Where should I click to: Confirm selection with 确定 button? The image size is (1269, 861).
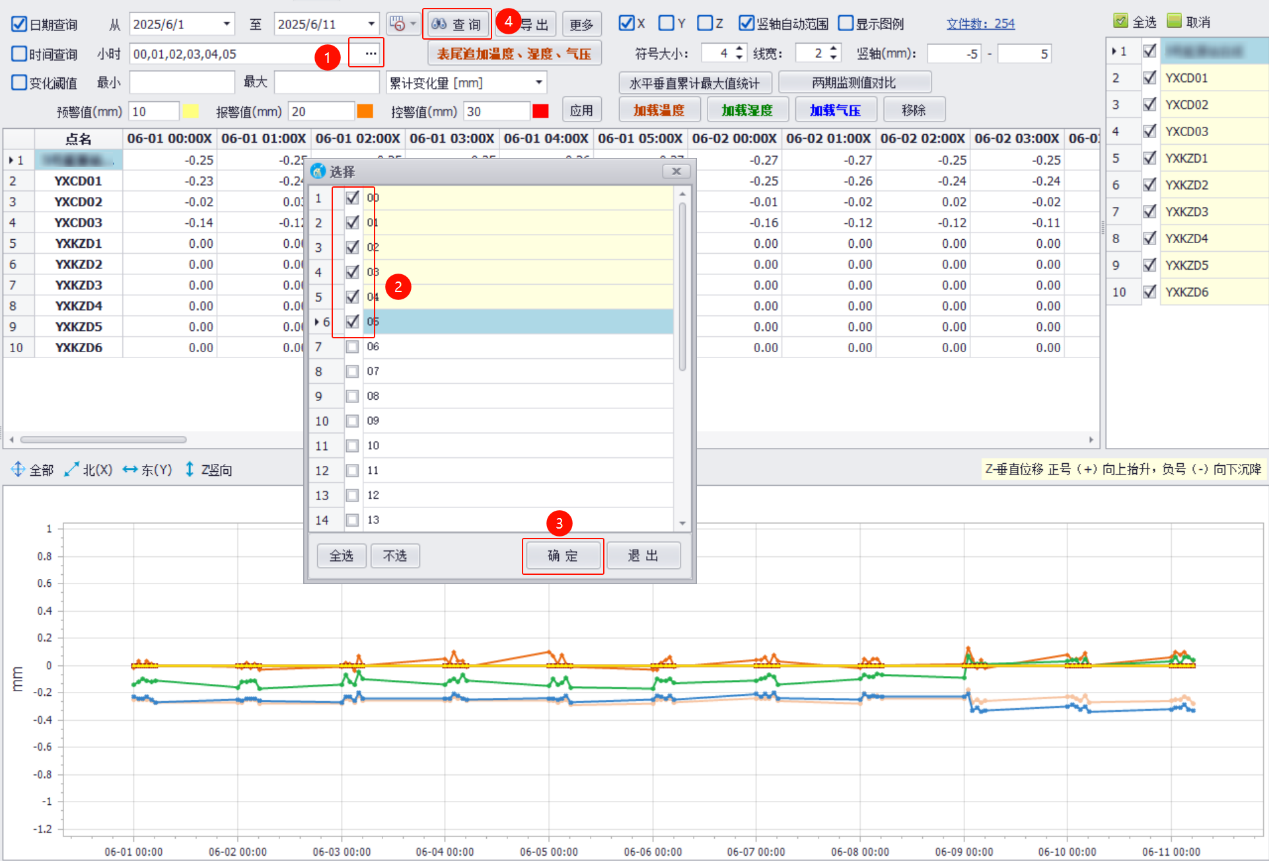coord(563,556)
